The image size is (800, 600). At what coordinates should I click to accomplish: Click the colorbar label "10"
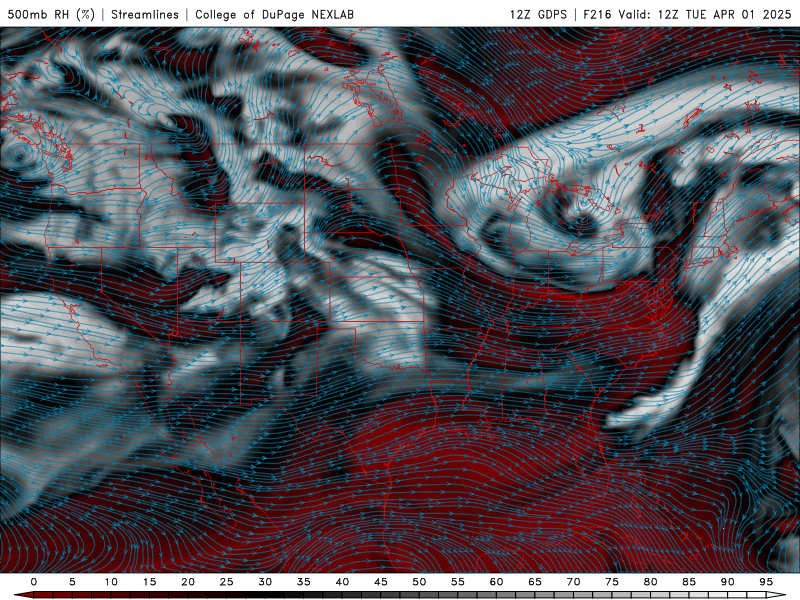[x=111, y=582]
